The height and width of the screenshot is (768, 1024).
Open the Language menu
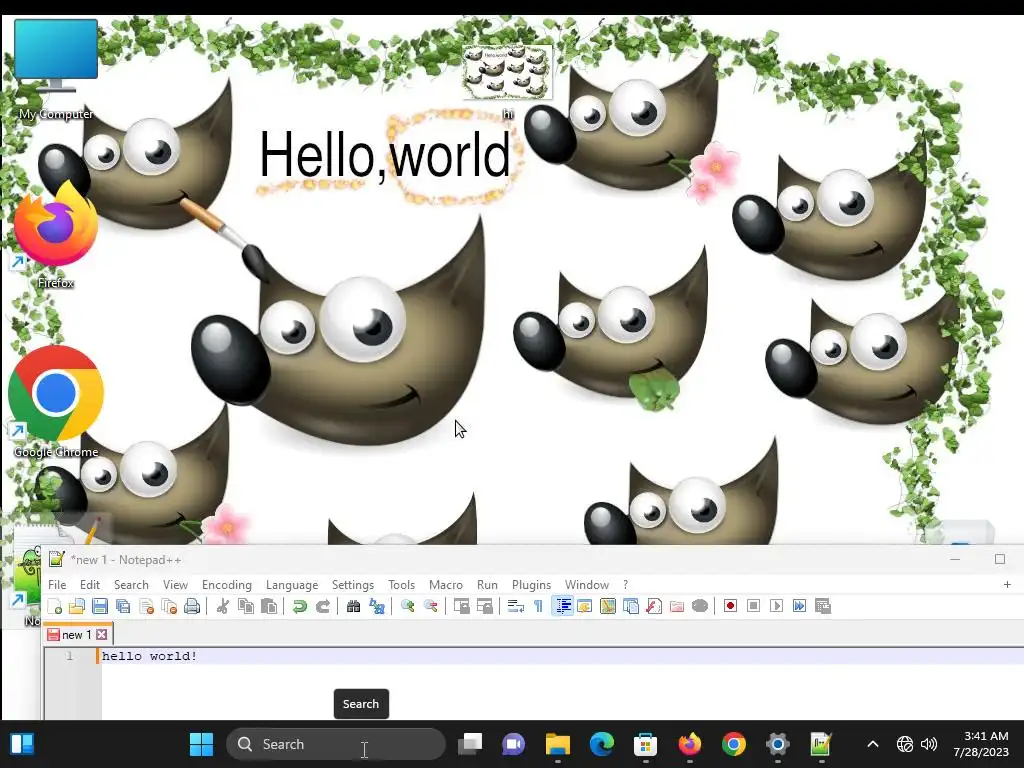point(292,584)
